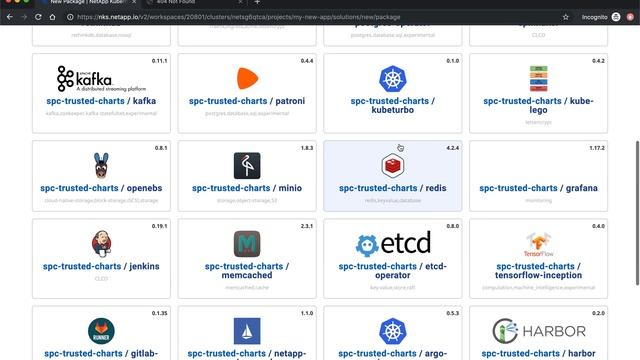The width and height of the screenshot is (640, 360).
Task: Click the Harbor lighthouse logo
Action: (538, 331)
